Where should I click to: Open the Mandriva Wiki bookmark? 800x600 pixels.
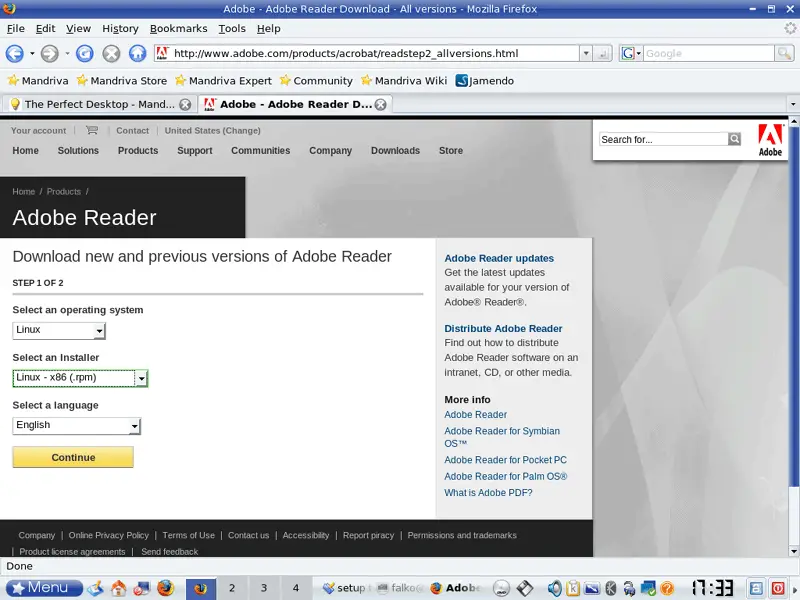404,81
